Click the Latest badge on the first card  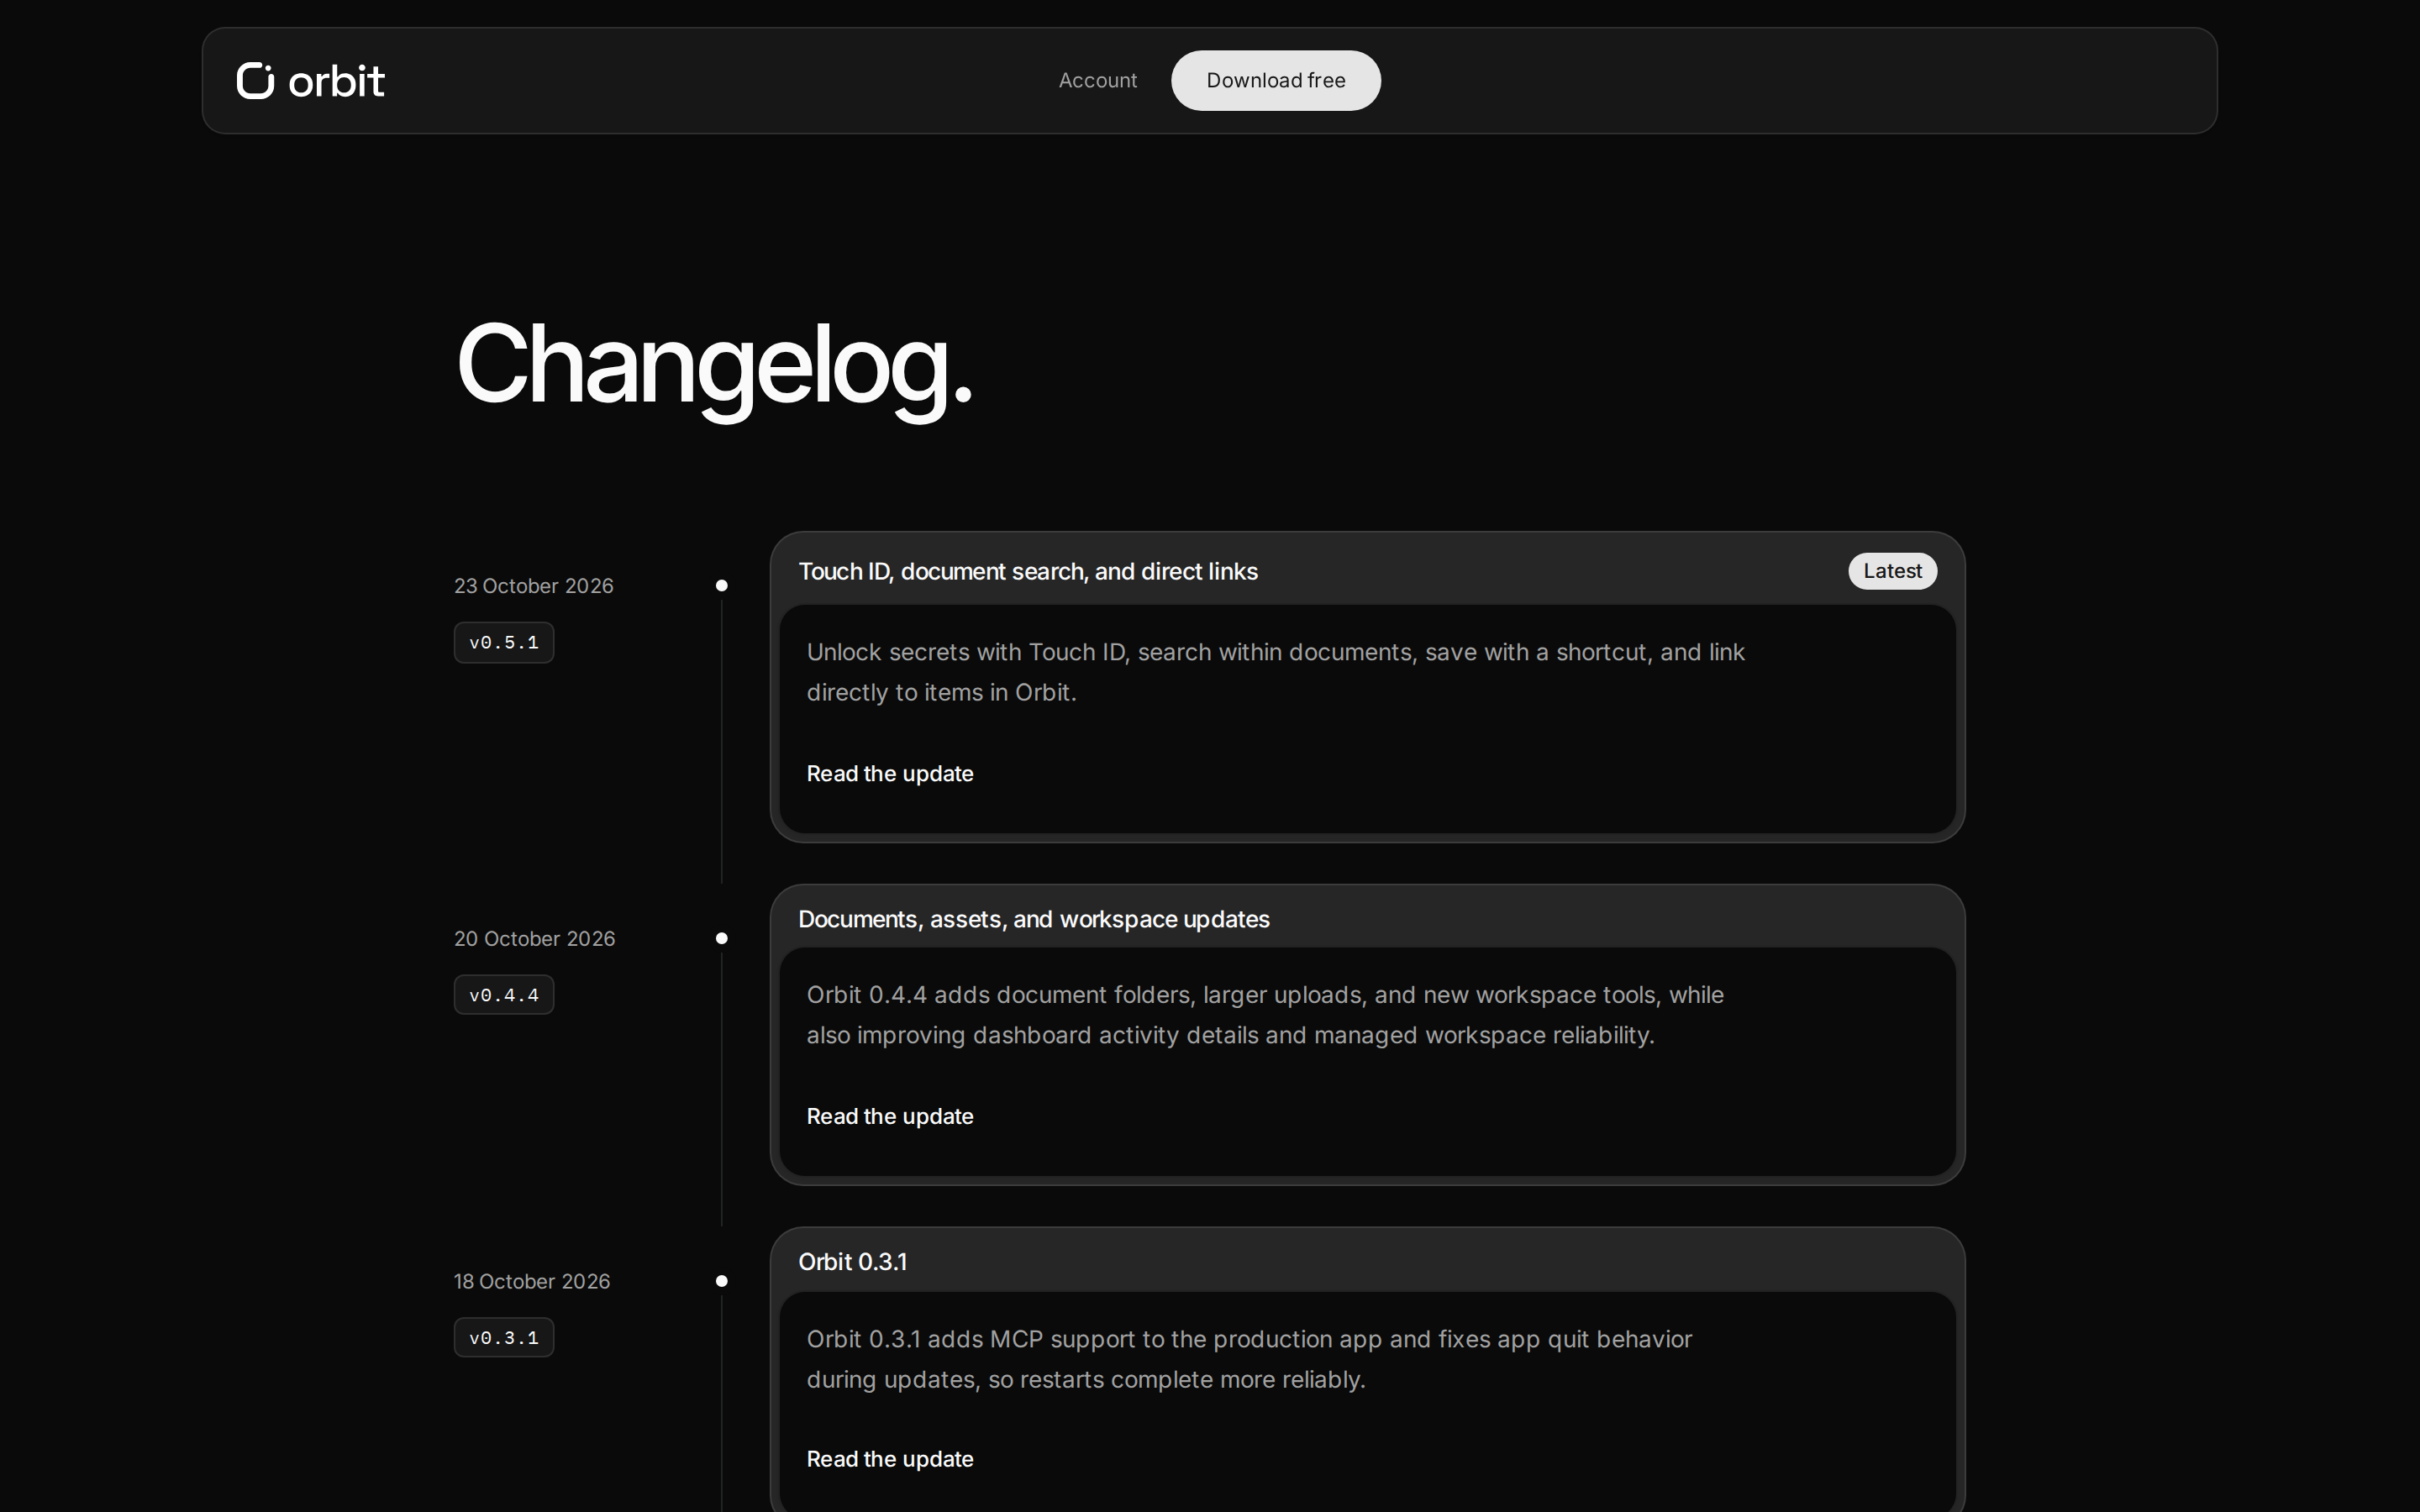click(1892, 571)
